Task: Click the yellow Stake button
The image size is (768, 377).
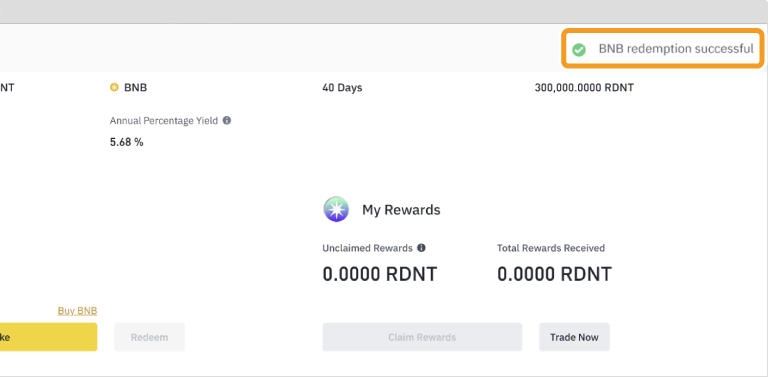Action: pyautogui.click(x=48, y=337)
